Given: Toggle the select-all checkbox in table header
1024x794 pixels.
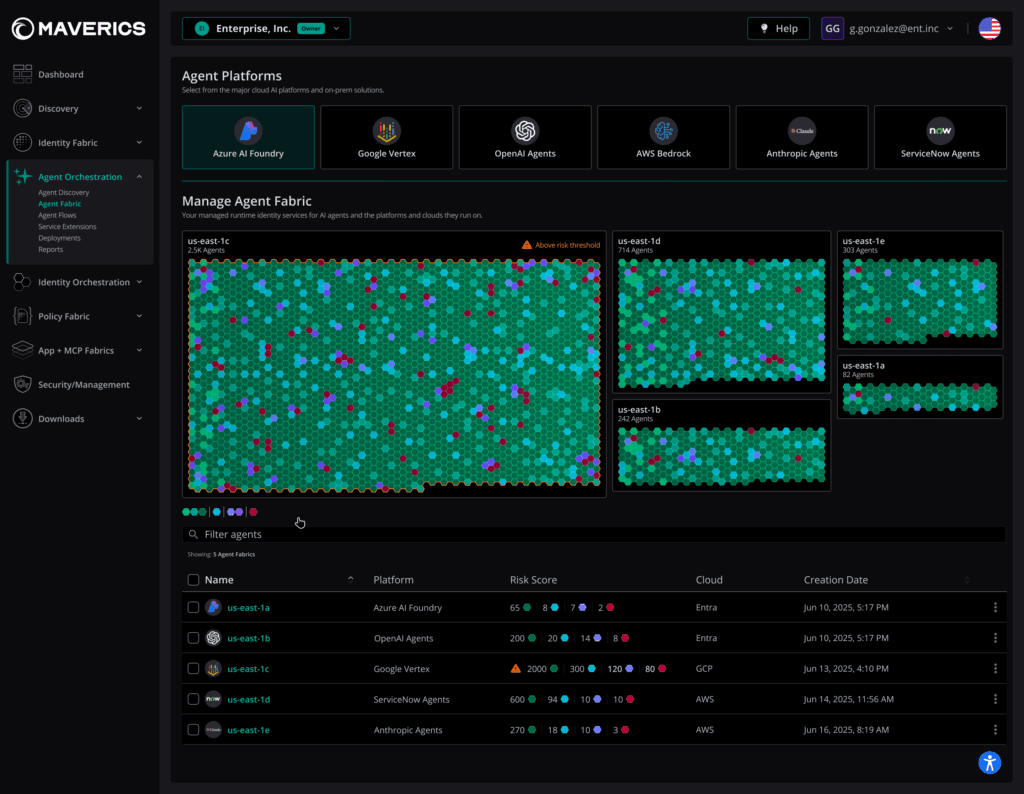Looking at the screenshot, I should 193,580.
